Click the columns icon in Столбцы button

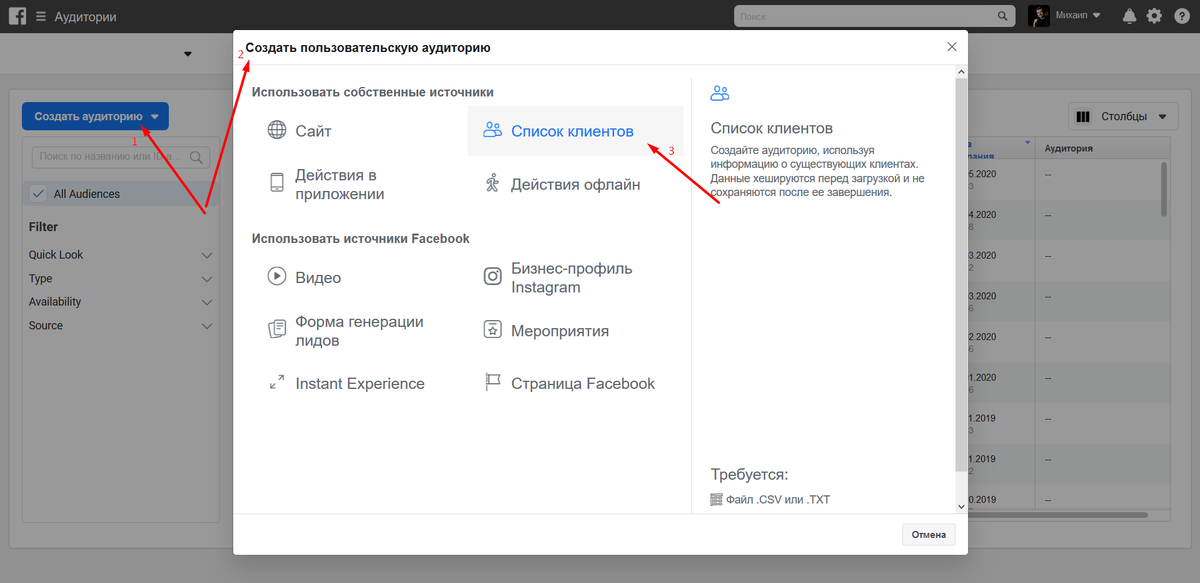1082,117
